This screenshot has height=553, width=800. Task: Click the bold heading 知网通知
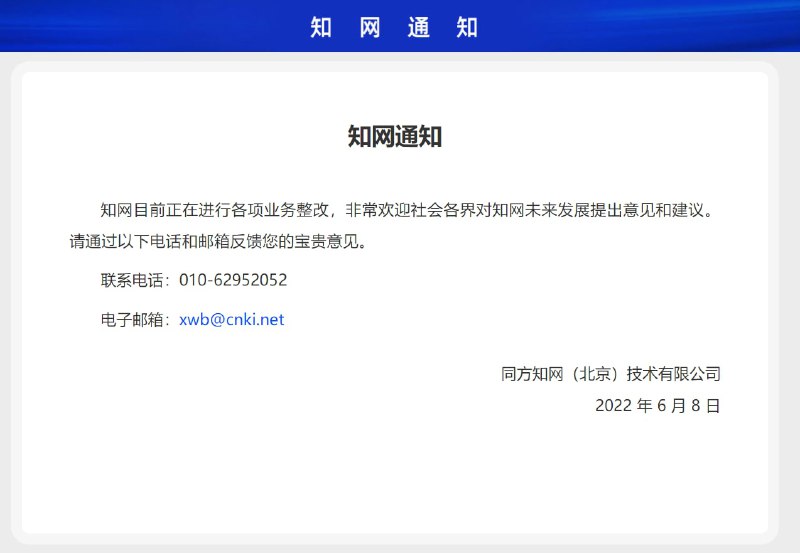[x=395, y=137]
